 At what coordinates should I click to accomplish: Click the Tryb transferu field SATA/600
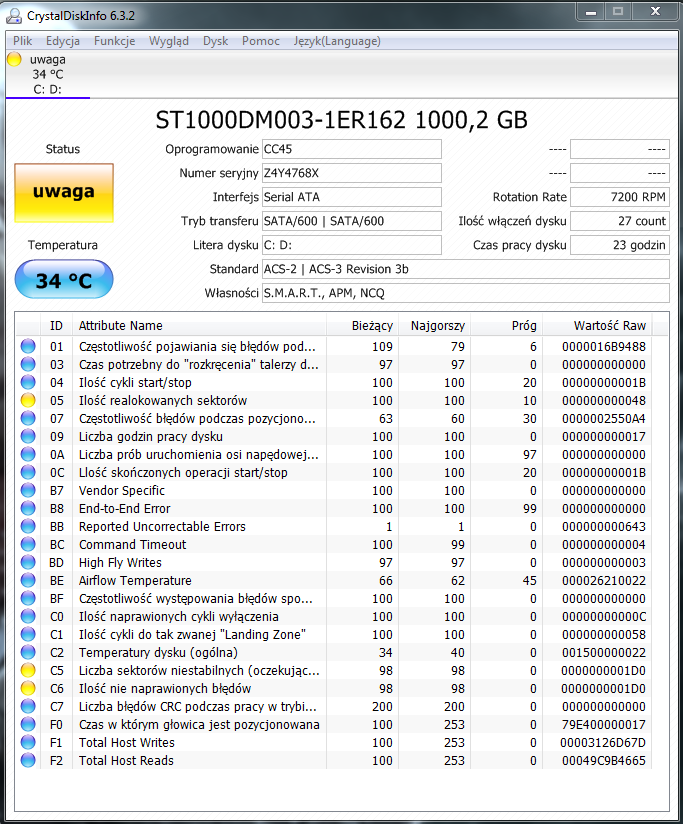[352, 221]
